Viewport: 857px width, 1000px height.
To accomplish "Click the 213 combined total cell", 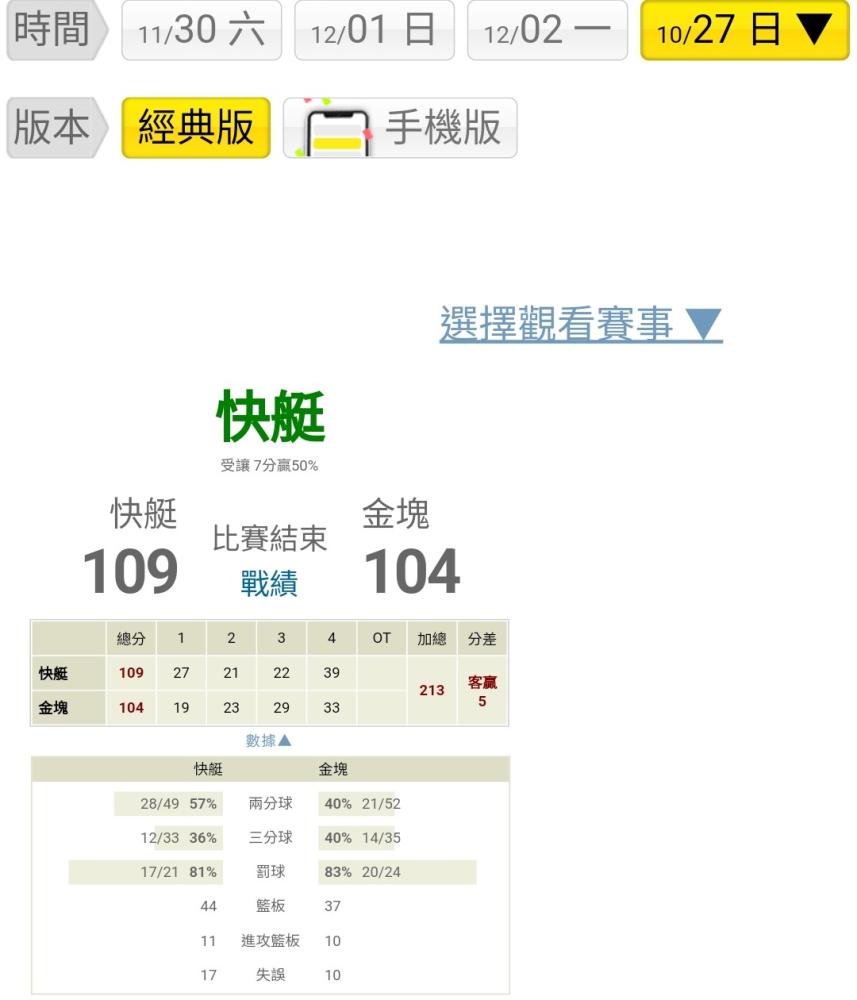I will 432,691.
